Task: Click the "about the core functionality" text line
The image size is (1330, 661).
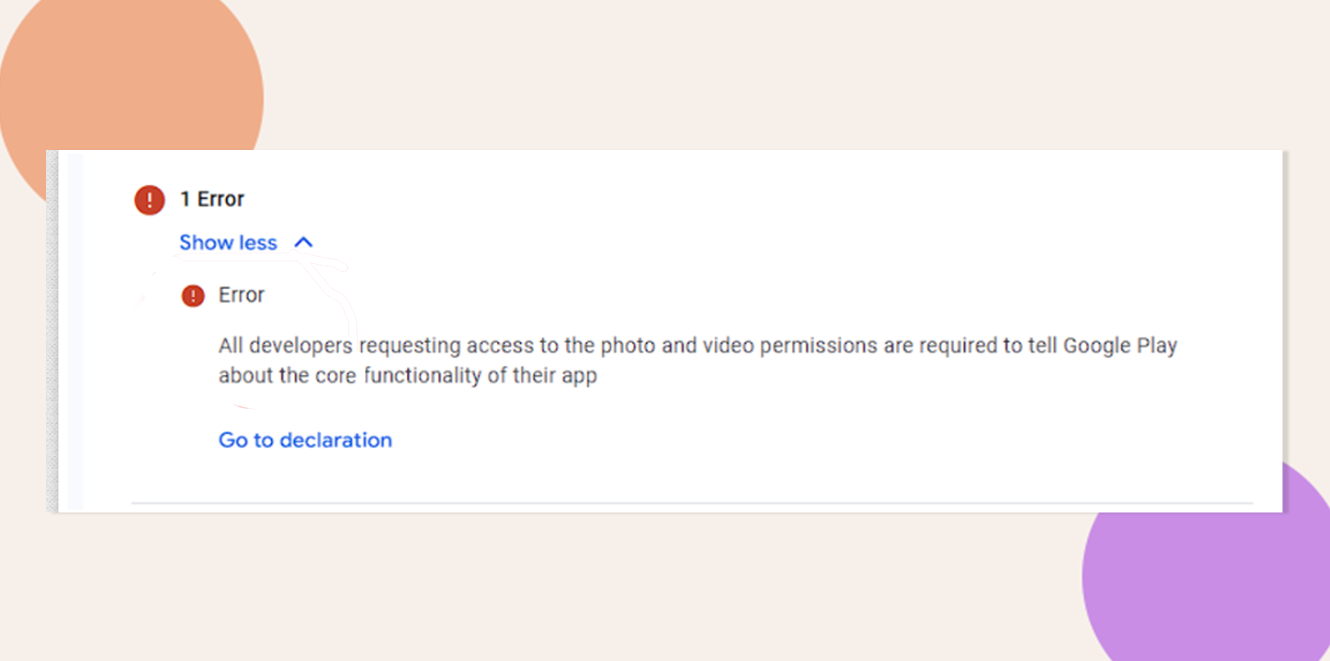Action: click(x=408, y=377)
